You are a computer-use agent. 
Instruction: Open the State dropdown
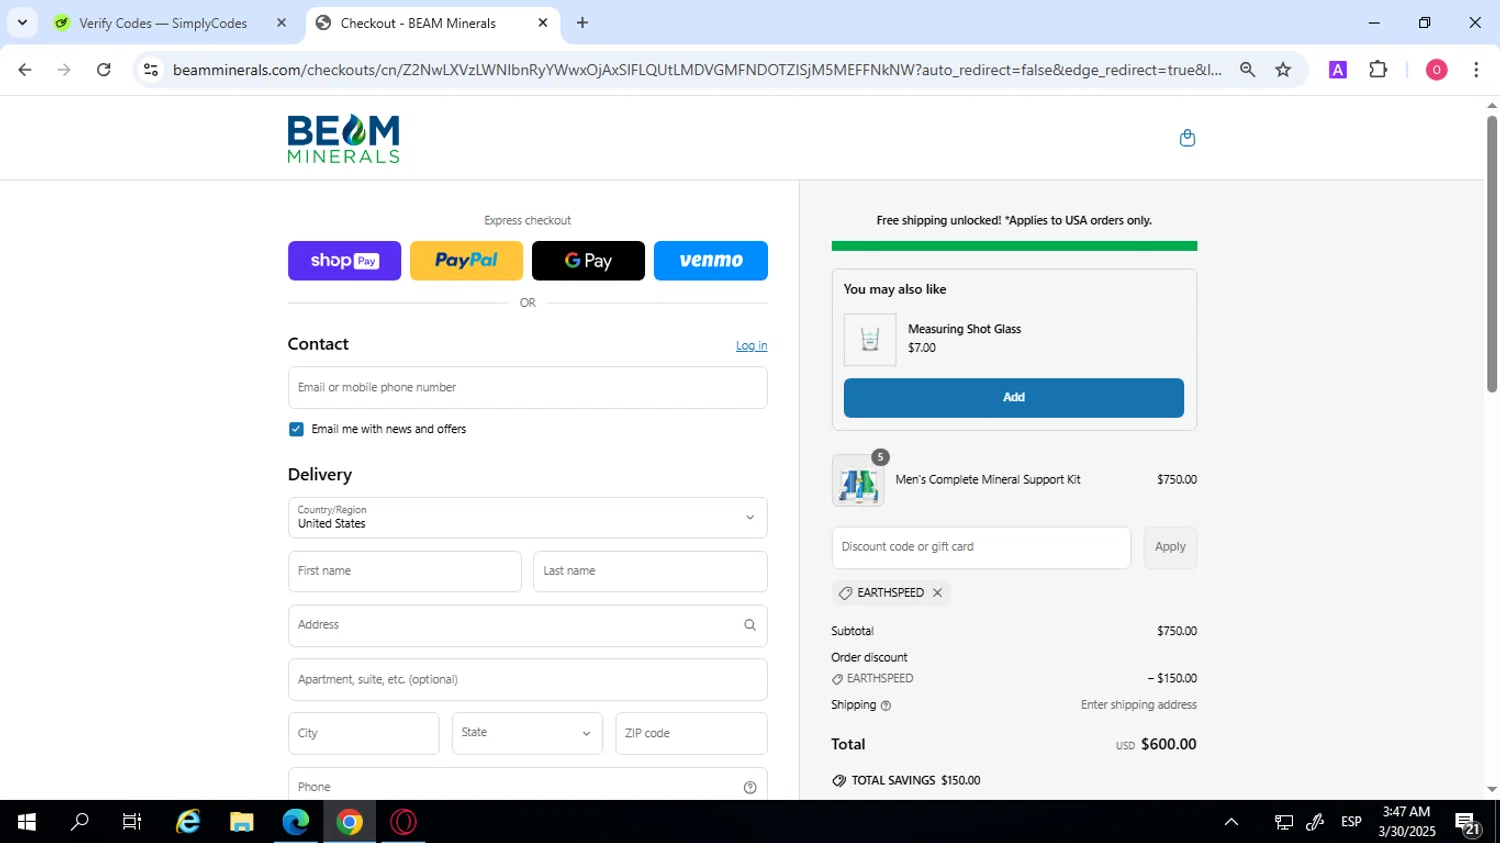(x=527, y=733)
